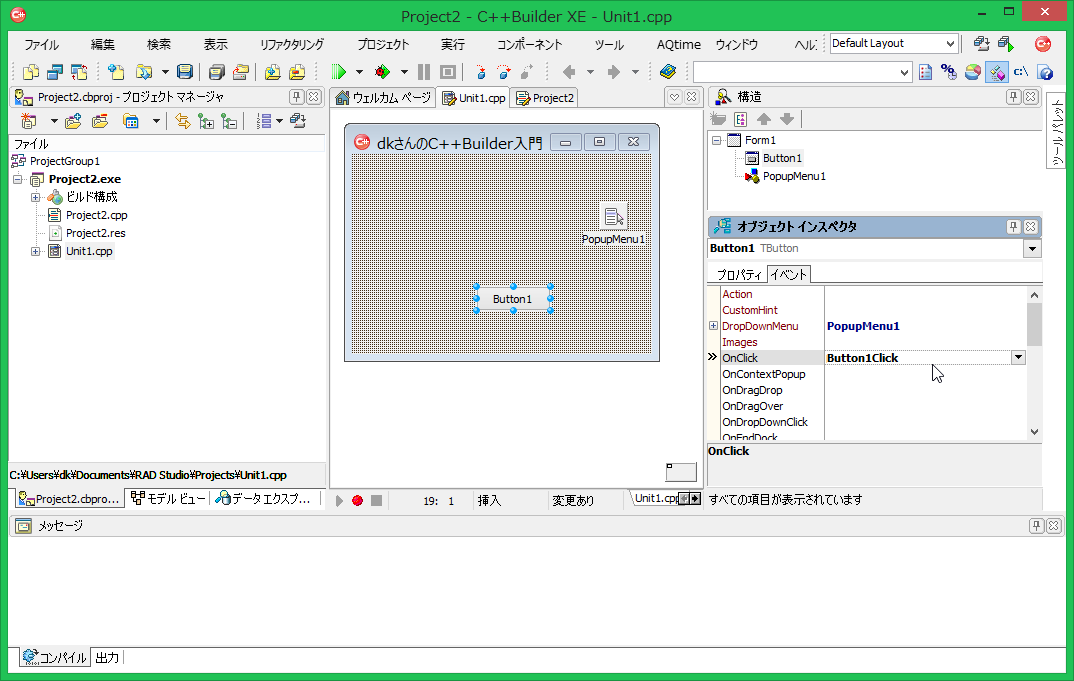1074x681 pixels.
Task: Click the green Run button in toolbar
Action: click(338, 72)
